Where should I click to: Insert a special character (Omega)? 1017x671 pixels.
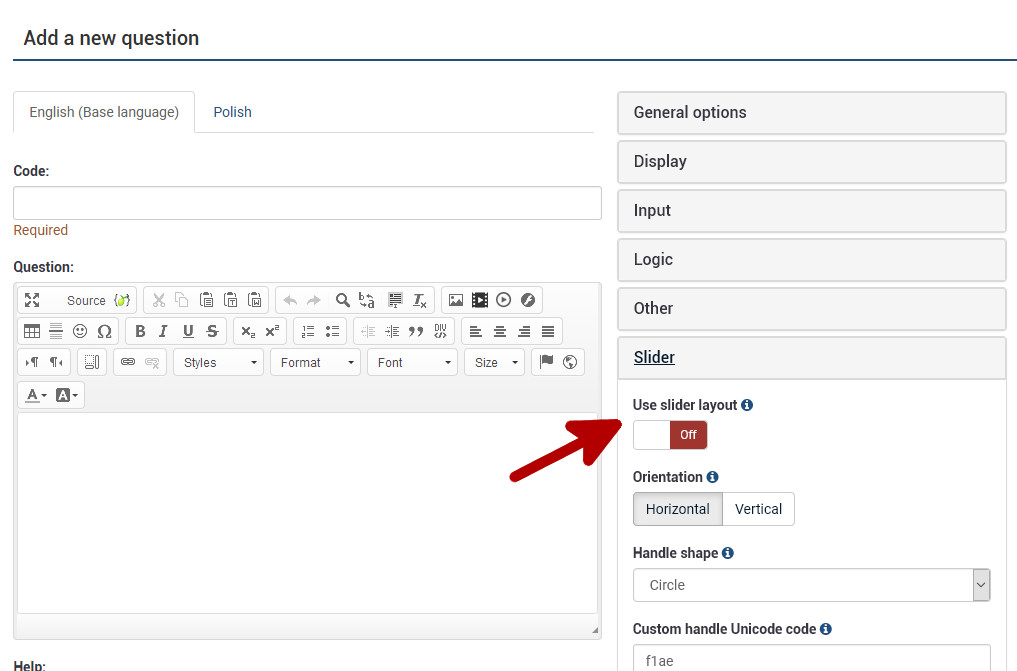tap(104, 331)
